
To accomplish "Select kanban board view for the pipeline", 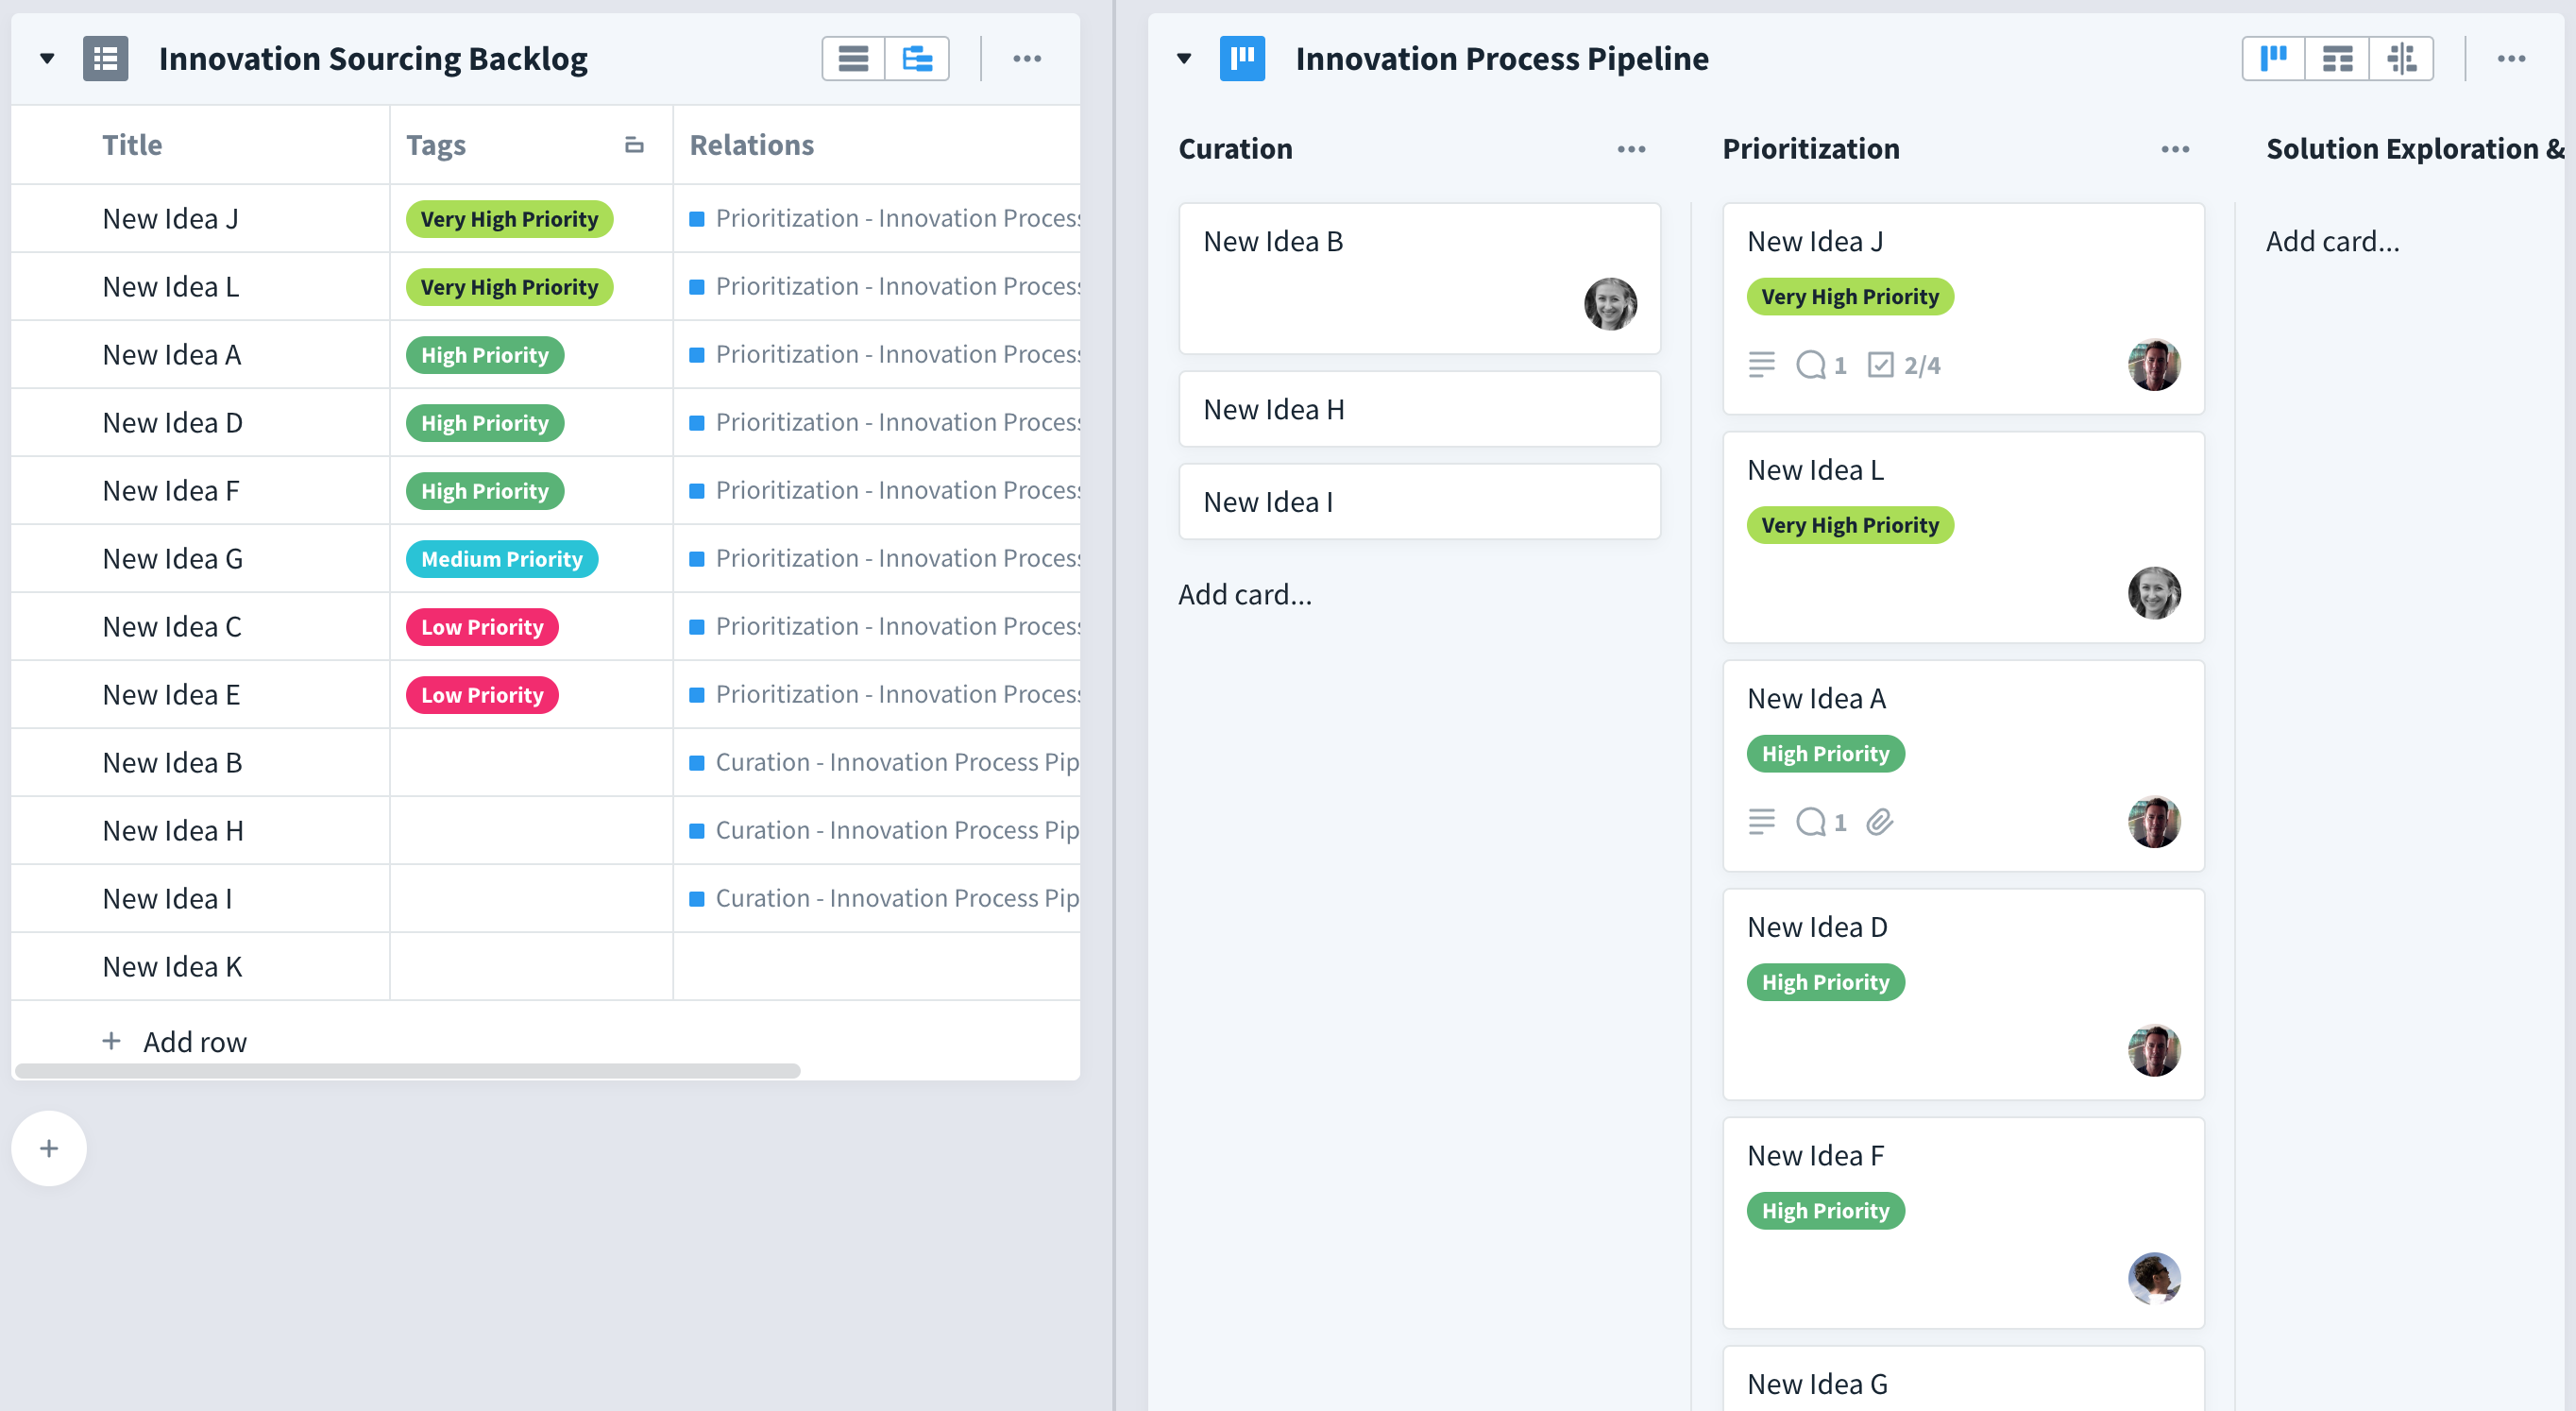I will tap(2274, 59).
